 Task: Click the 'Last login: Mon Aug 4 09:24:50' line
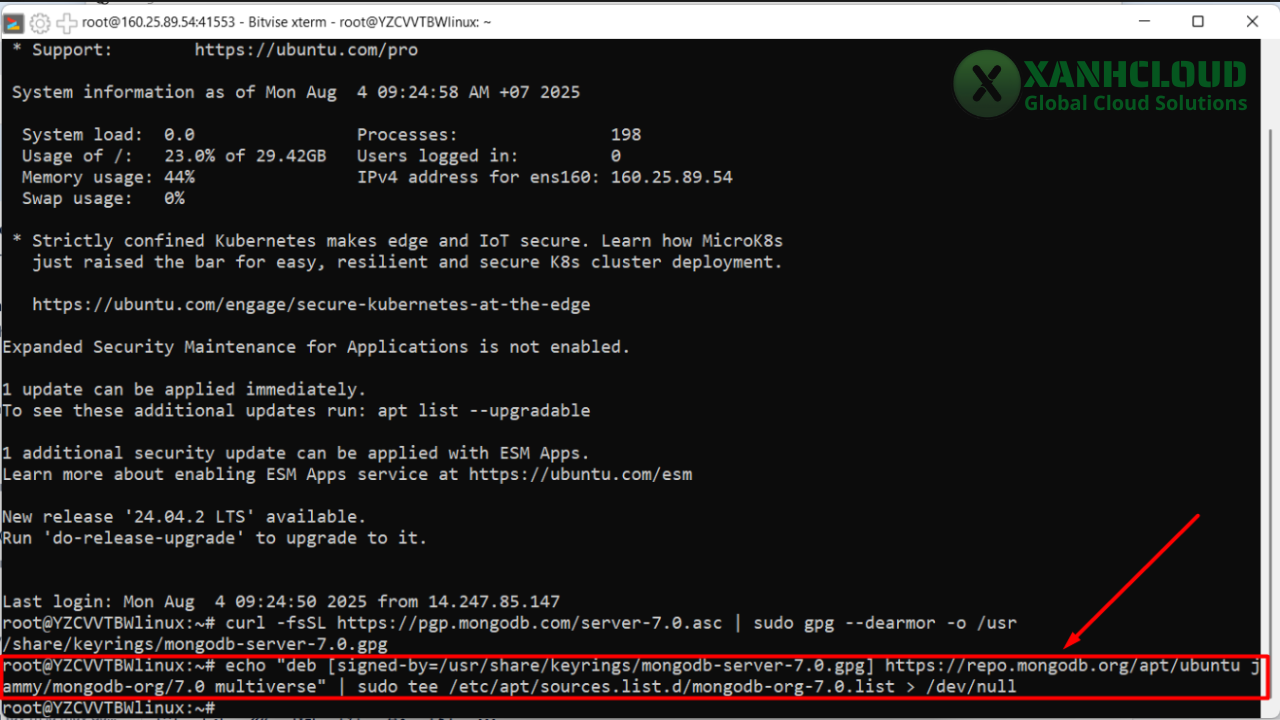[x=281, y=602]
